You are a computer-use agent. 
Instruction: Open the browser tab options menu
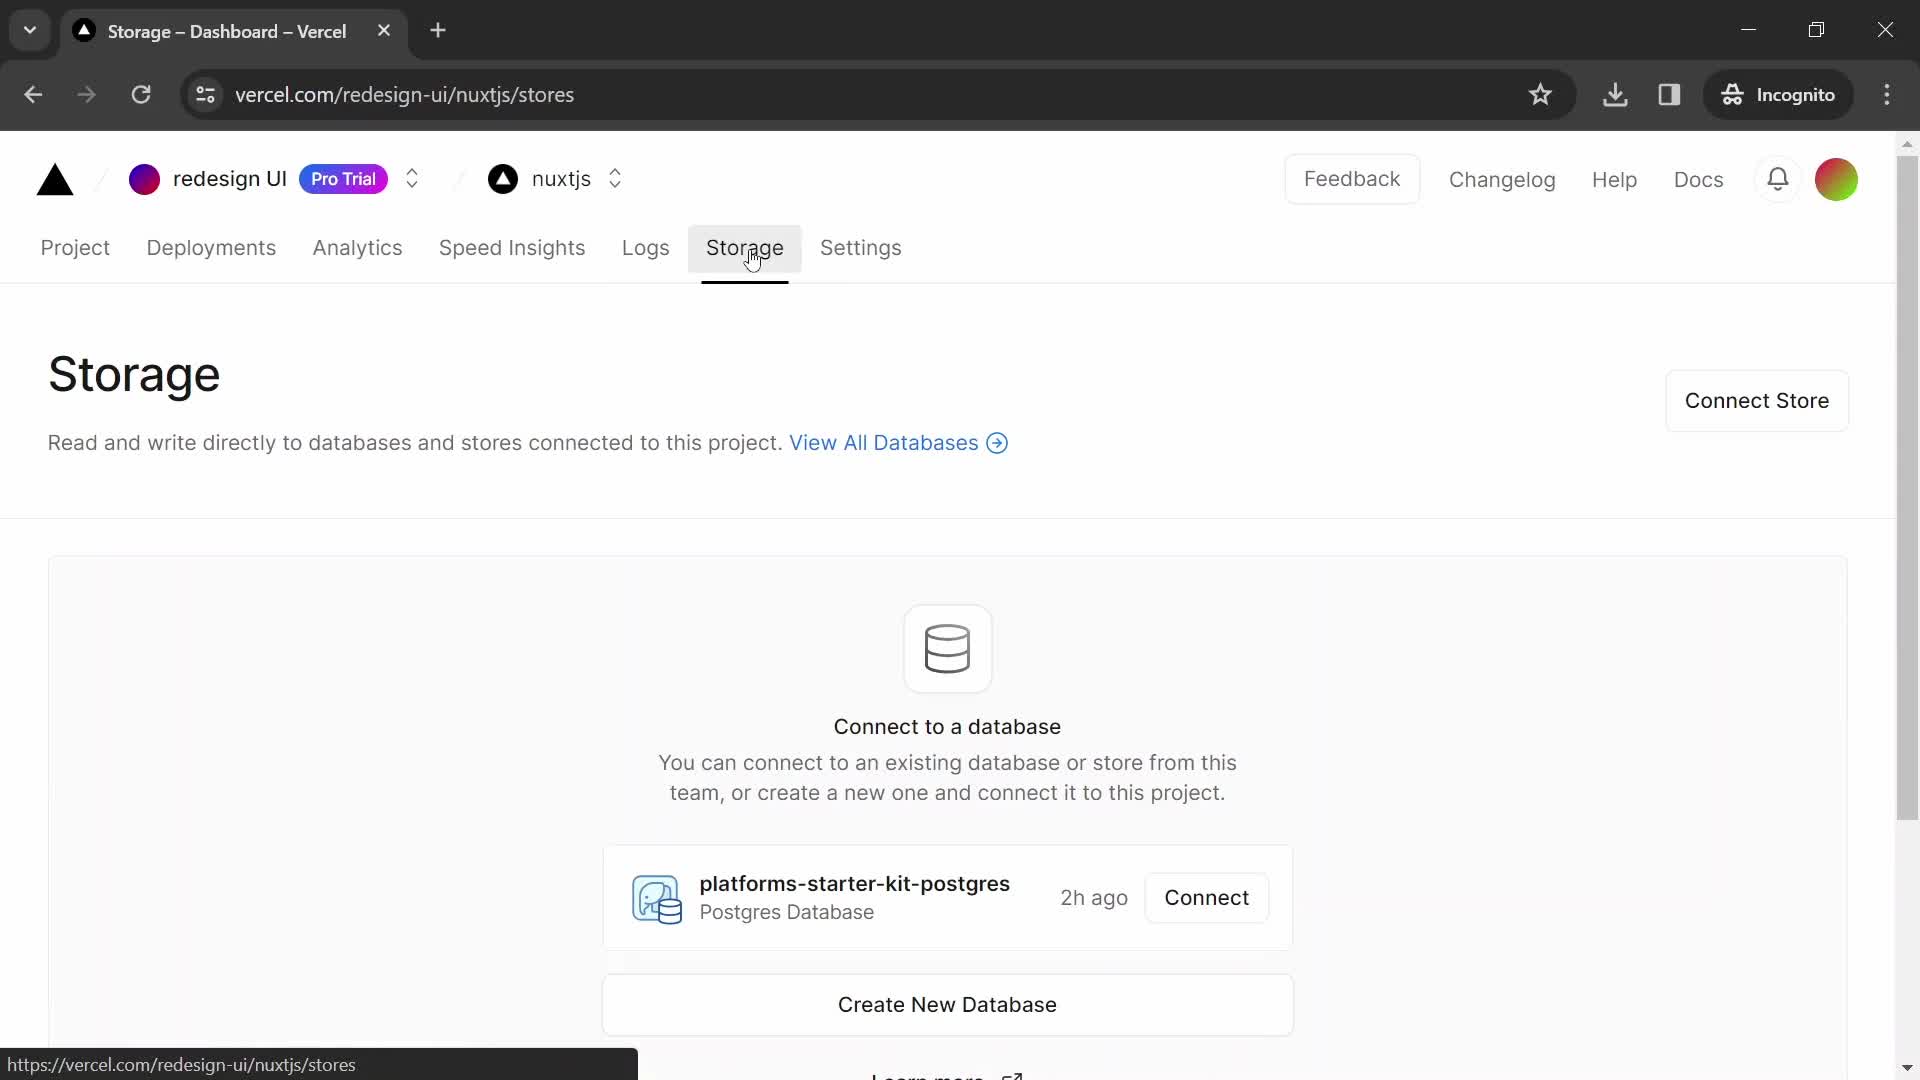29,29
